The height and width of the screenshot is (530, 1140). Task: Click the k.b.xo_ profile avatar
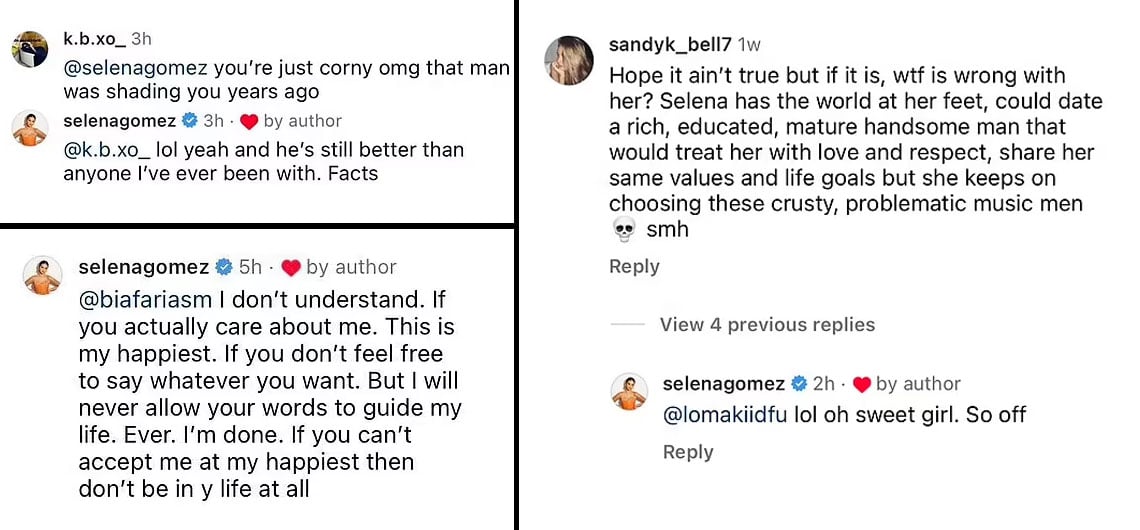[x=30, y=49]
